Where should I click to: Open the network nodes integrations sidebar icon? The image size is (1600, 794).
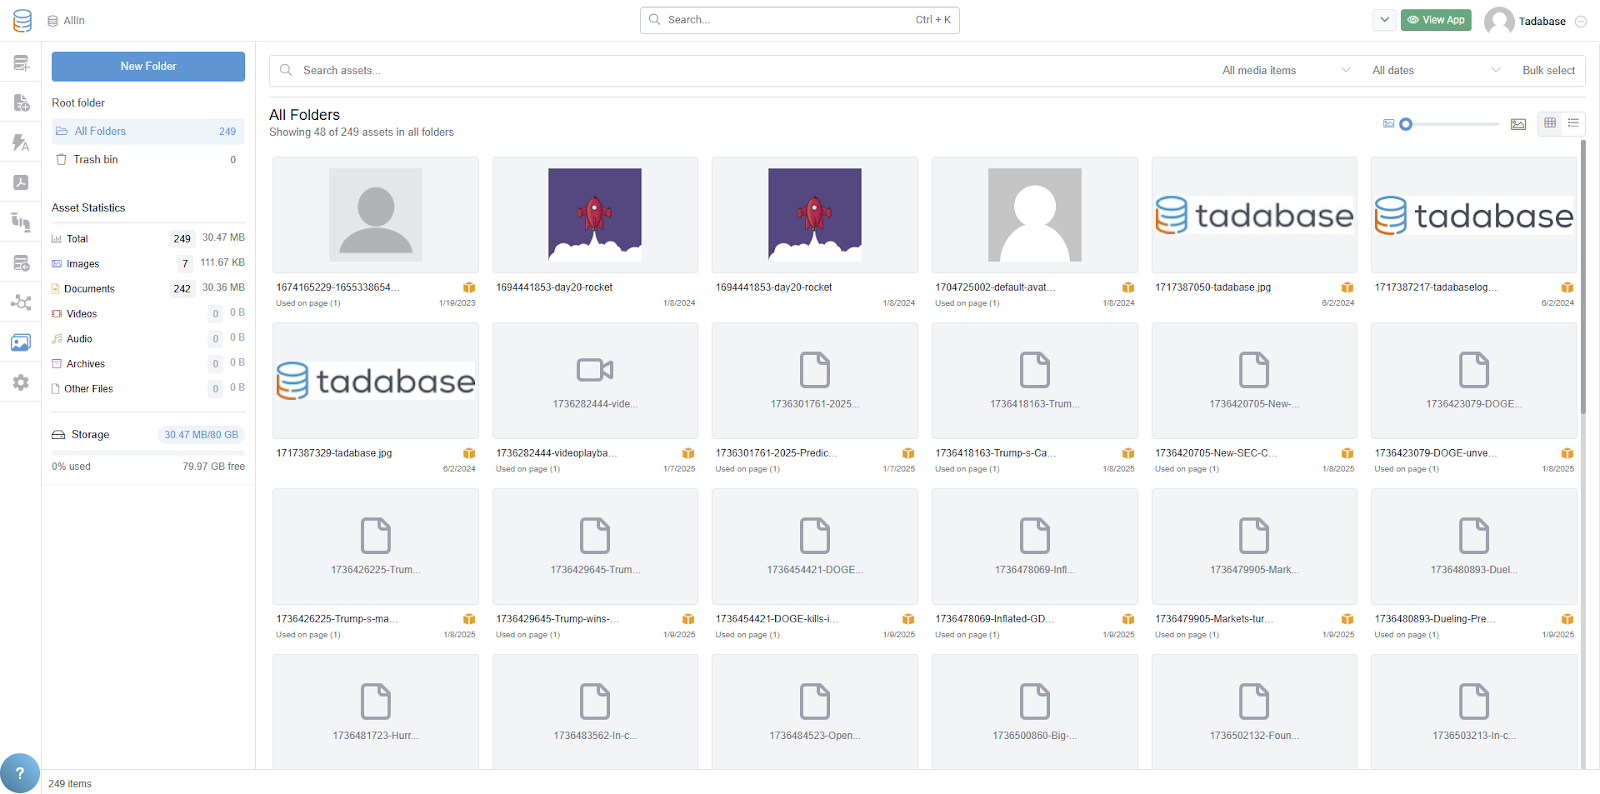tap(21, 302)
